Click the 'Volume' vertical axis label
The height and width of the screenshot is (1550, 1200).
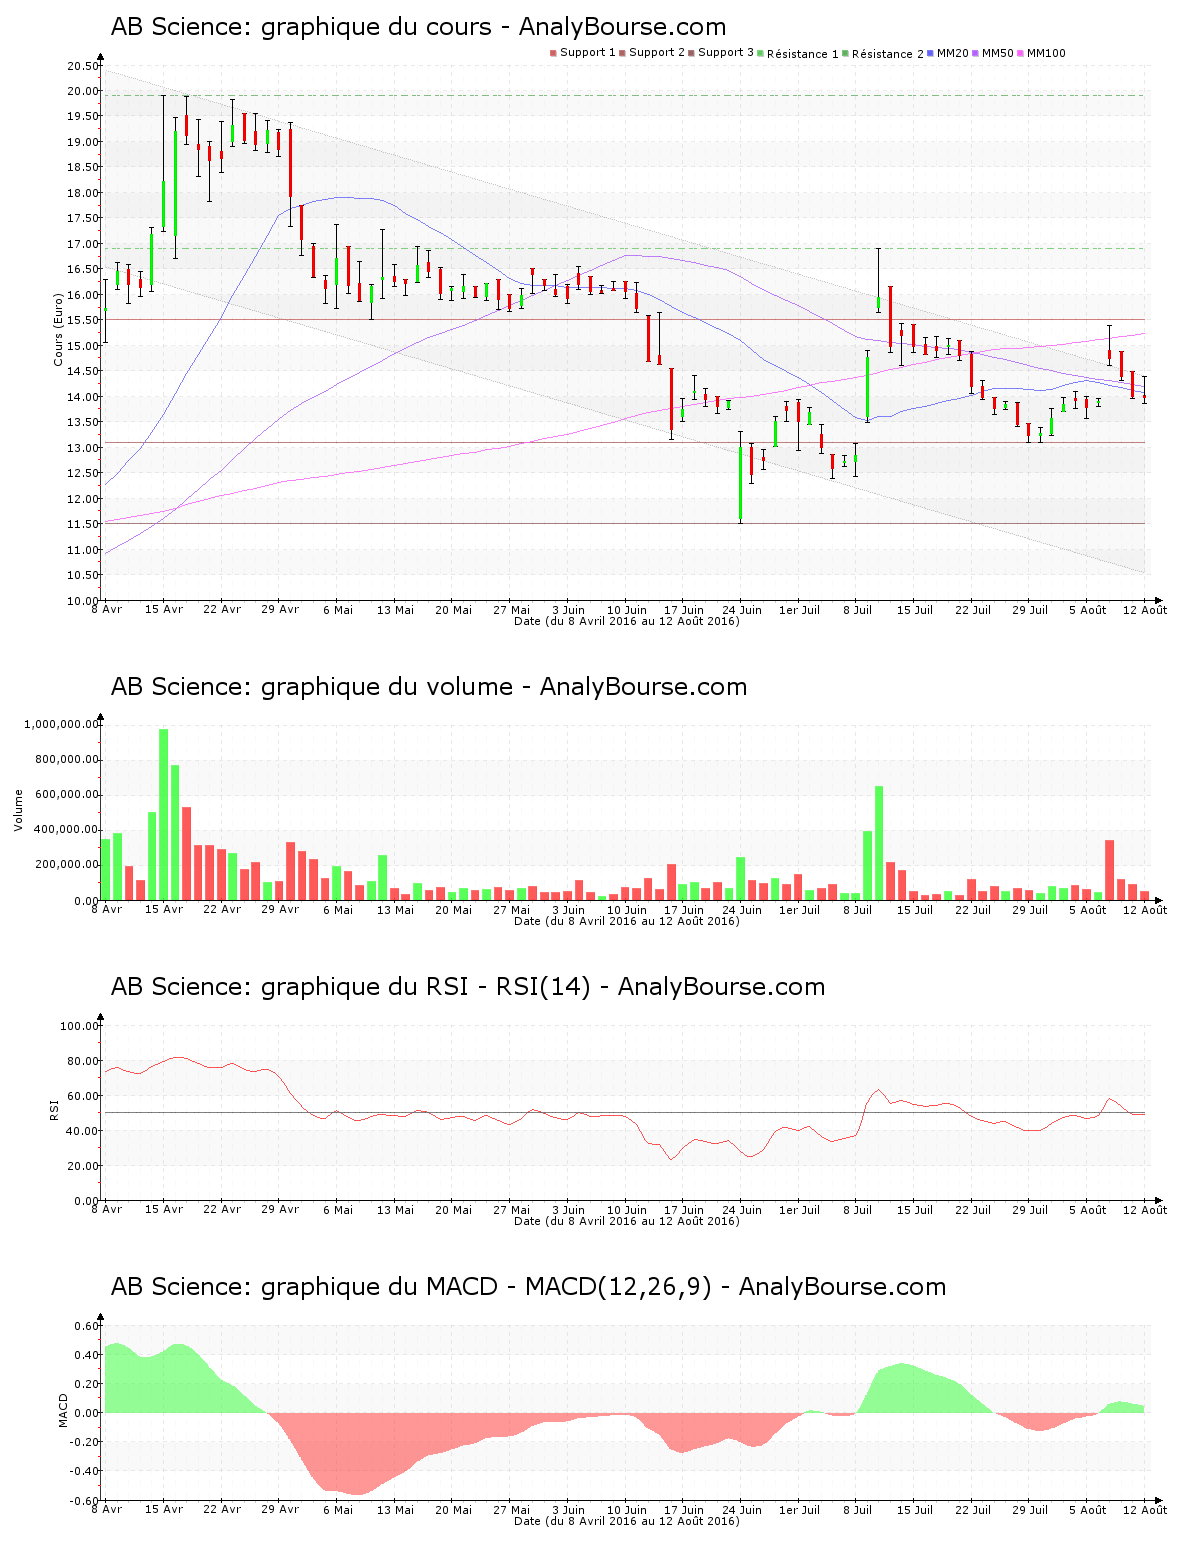[x=18, y=810]
